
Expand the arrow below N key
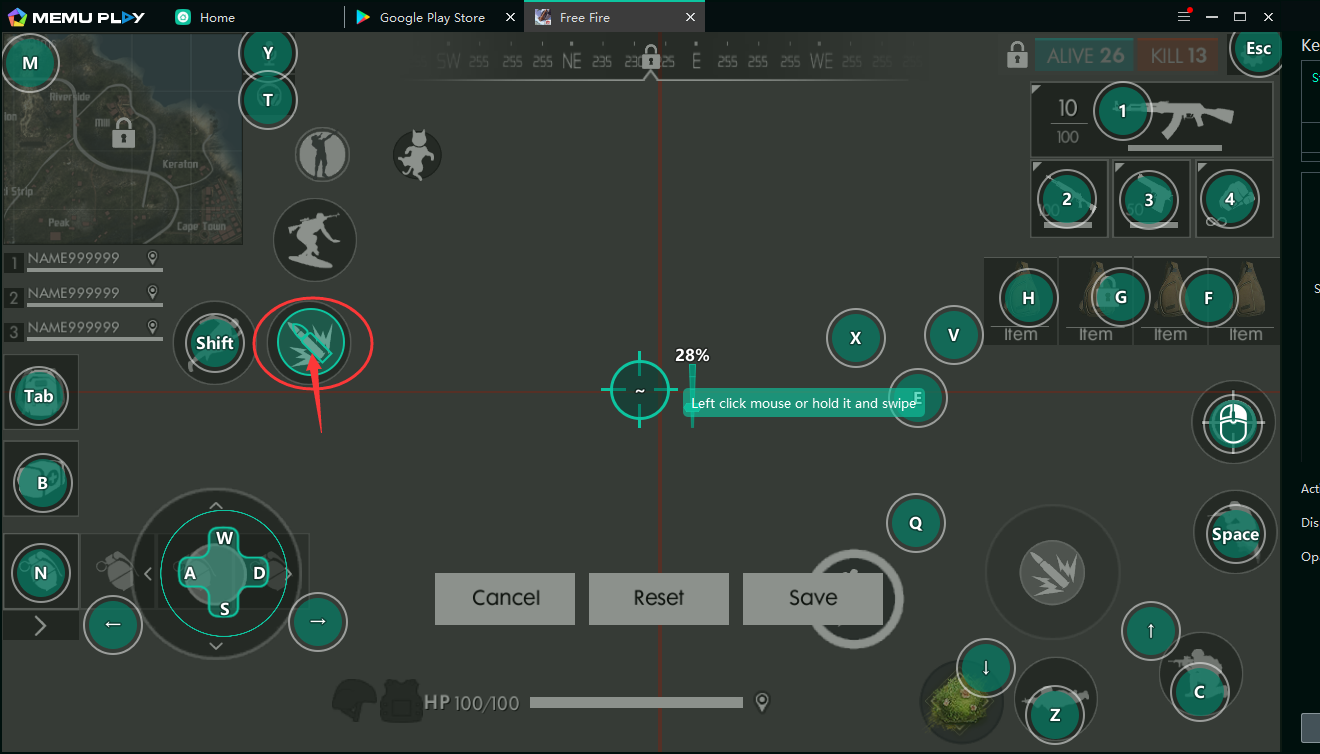(40, 626)
